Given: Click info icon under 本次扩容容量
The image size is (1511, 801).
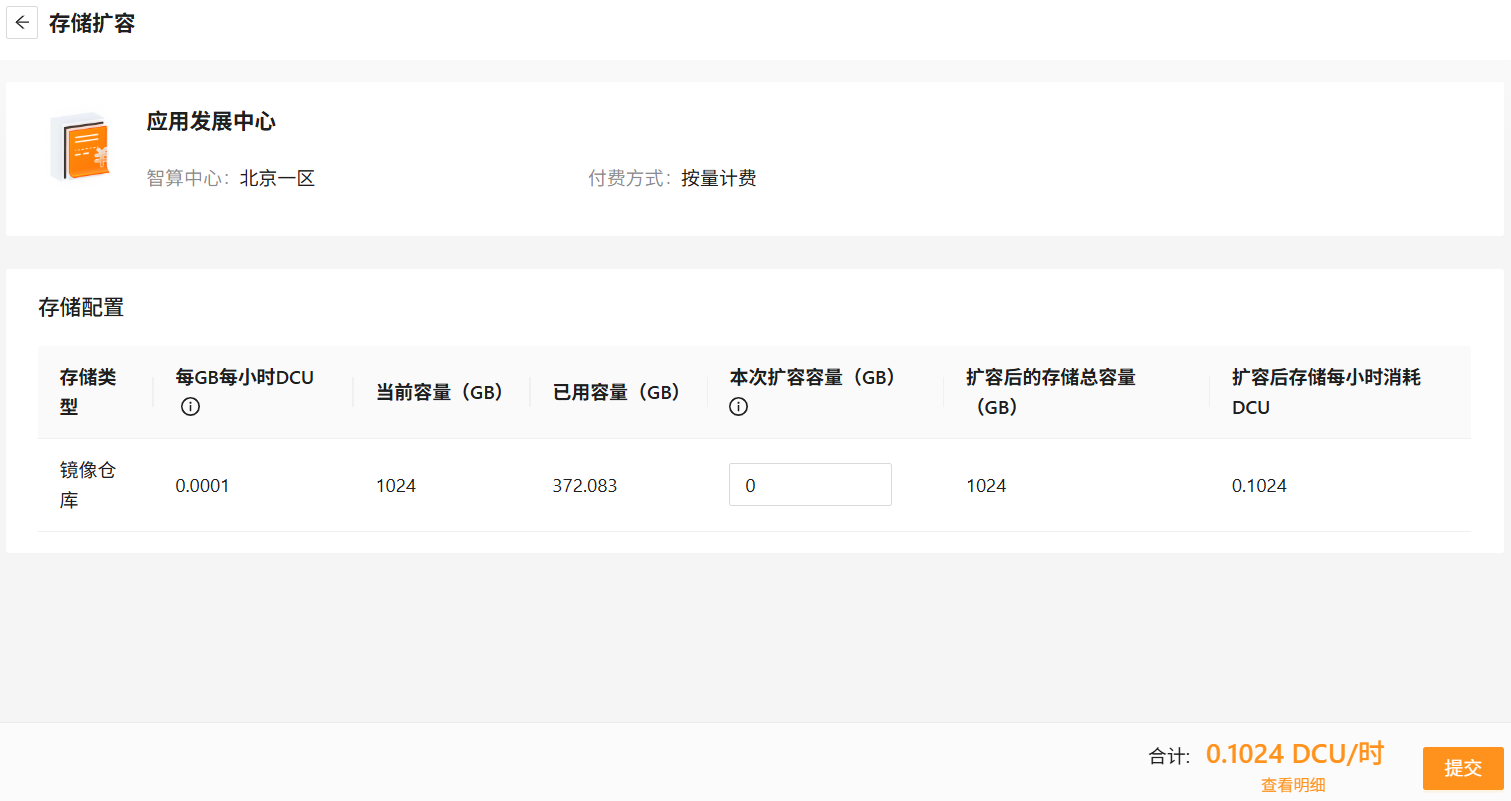Looking at the screenshot, I should [x=739, y=407].
